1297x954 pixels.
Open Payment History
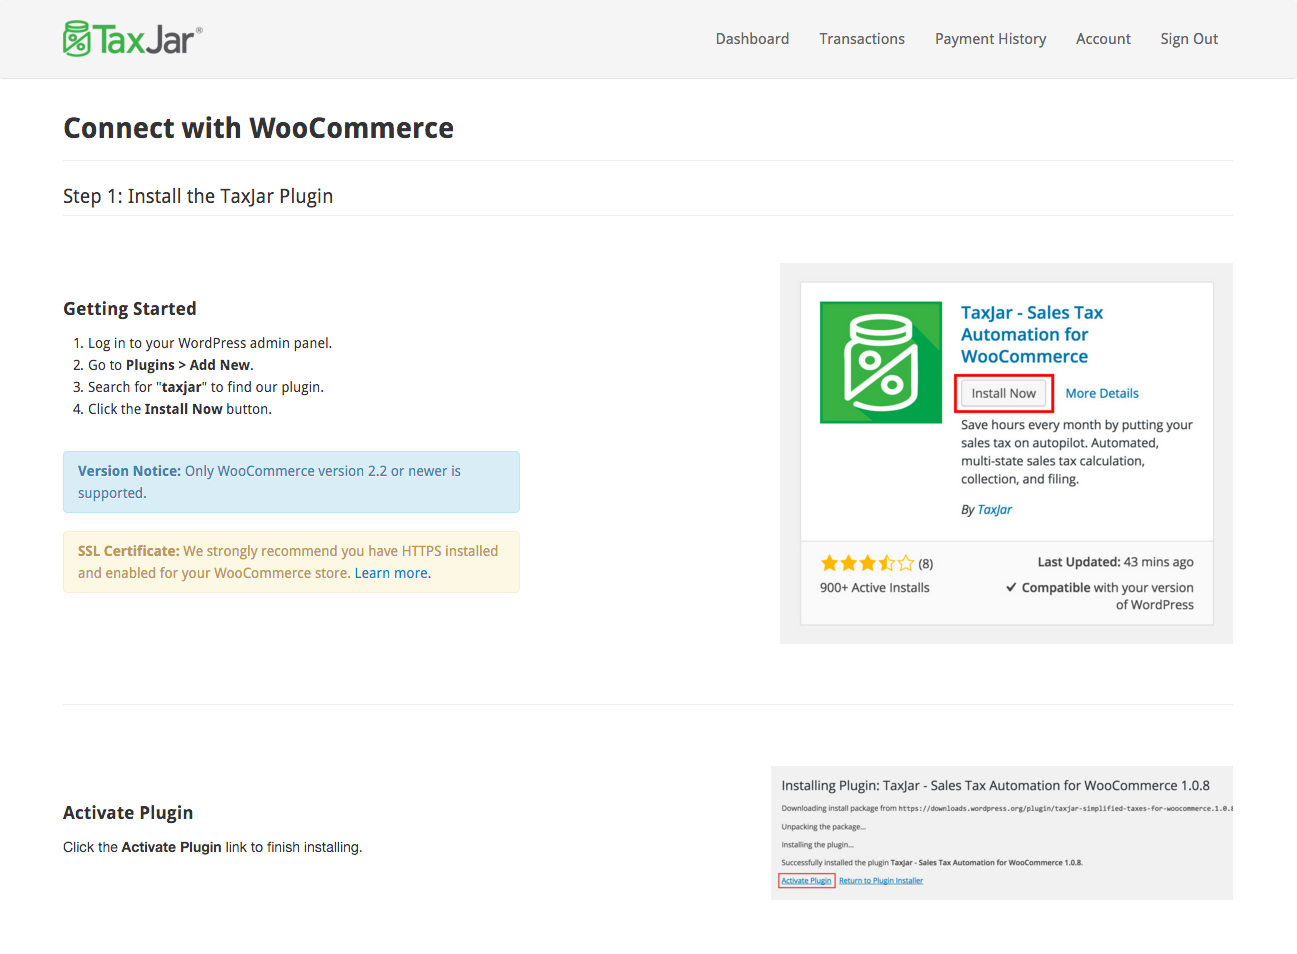coord(990,39)
